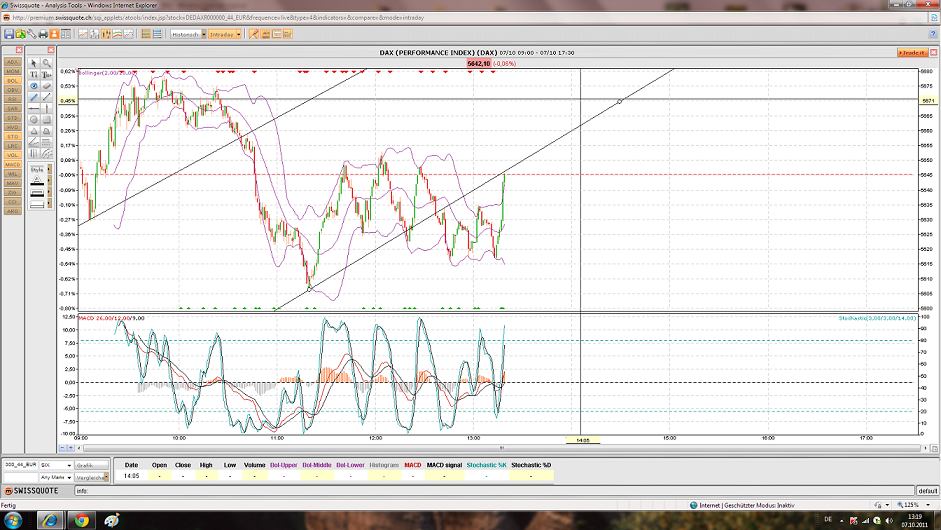Select the thin diagonal line tool
This screenshot has width=941, height=530.
[46, 97]
